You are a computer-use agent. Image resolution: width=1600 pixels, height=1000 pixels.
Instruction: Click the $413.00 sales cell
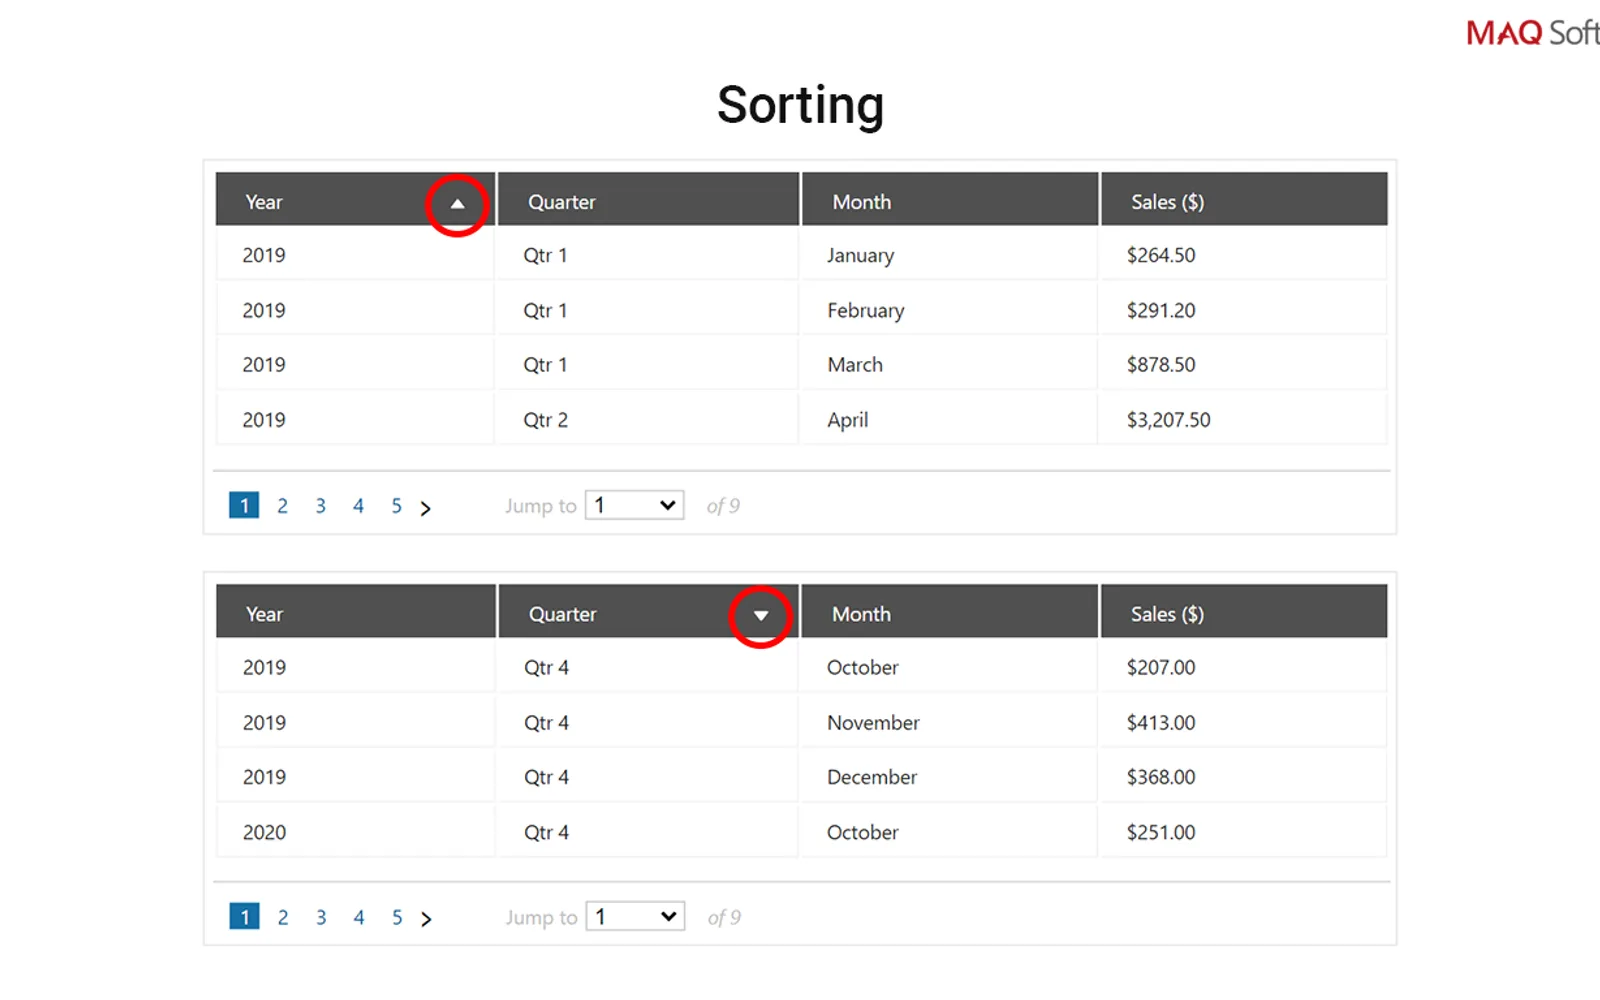(x=1243, y=722)
